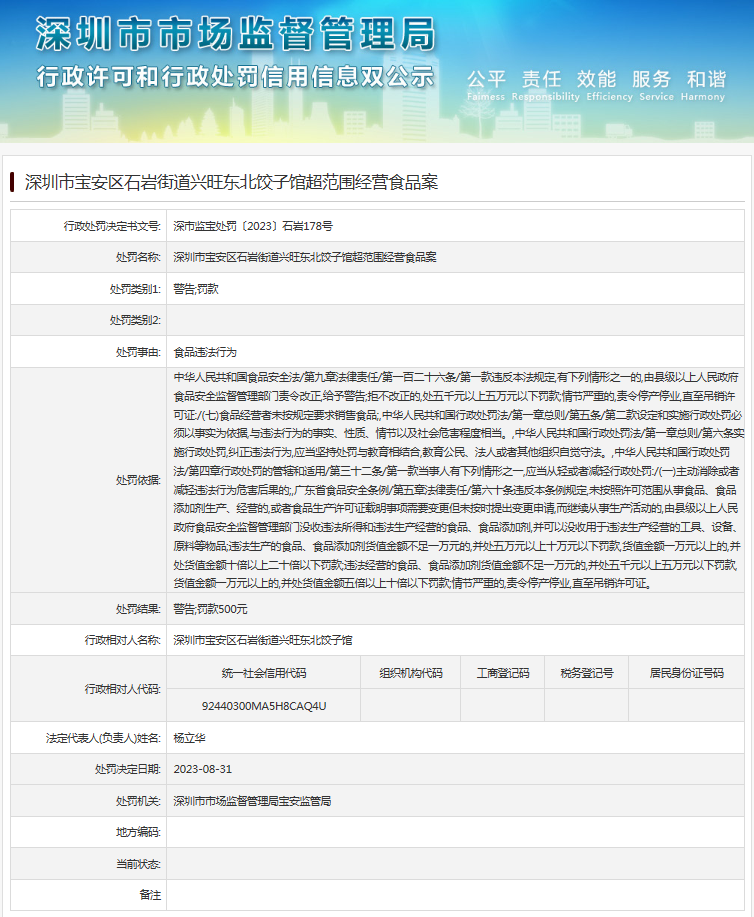The image size is (754, 917).
Task: Select the 处罚结果 label
Action: tap(138, 609)
